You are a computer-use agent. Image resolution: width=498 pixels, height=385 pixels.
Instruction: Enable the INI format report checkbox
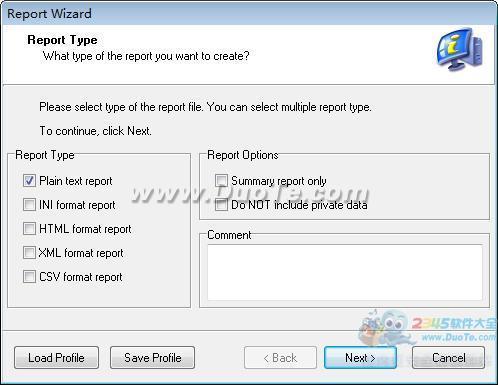point(29,205)
